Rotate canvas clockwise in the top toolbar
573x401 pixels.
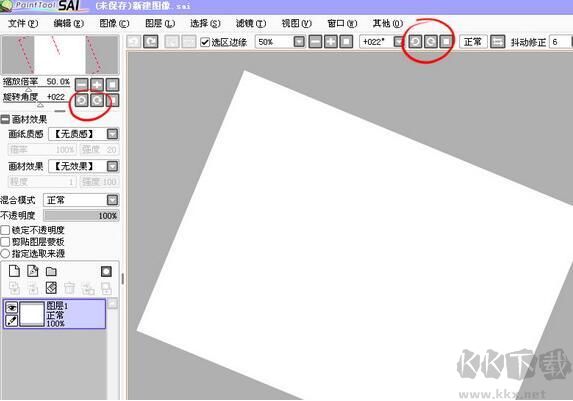pyautogui.click(x=430, y=42)
